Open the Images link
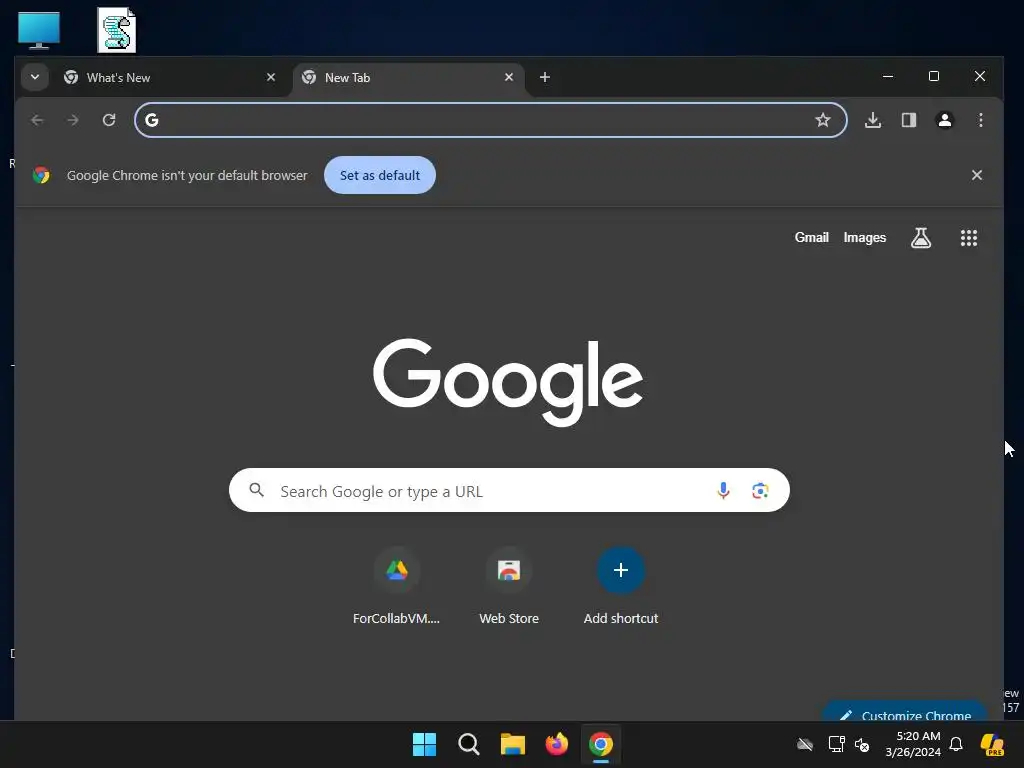 point(865,238)
